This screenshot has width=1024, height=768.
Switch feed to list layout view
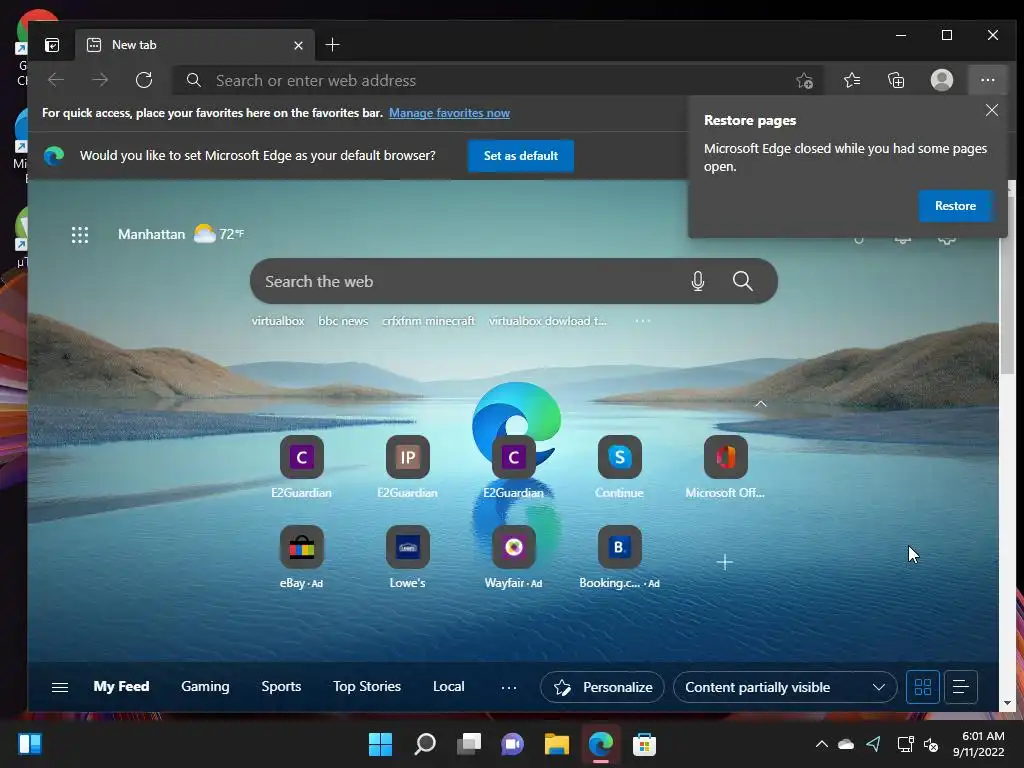coord(960,687)
